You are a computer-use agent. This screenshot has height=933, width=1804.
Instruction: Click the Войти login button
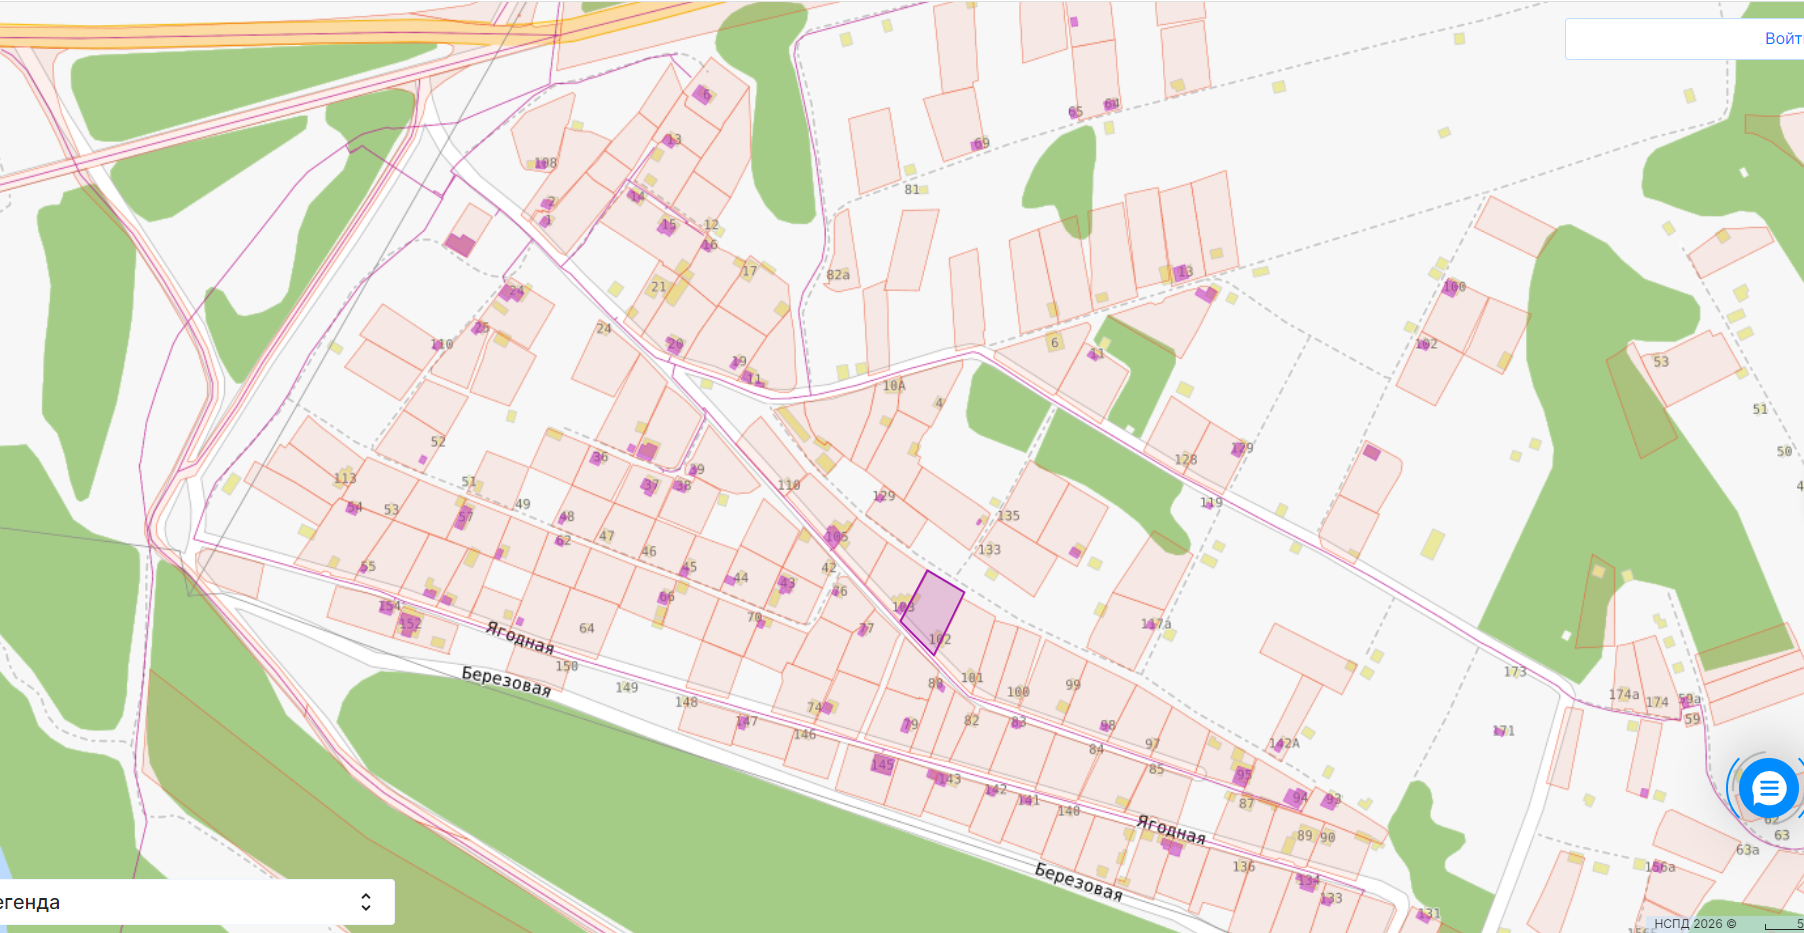tap(1783, 39)
